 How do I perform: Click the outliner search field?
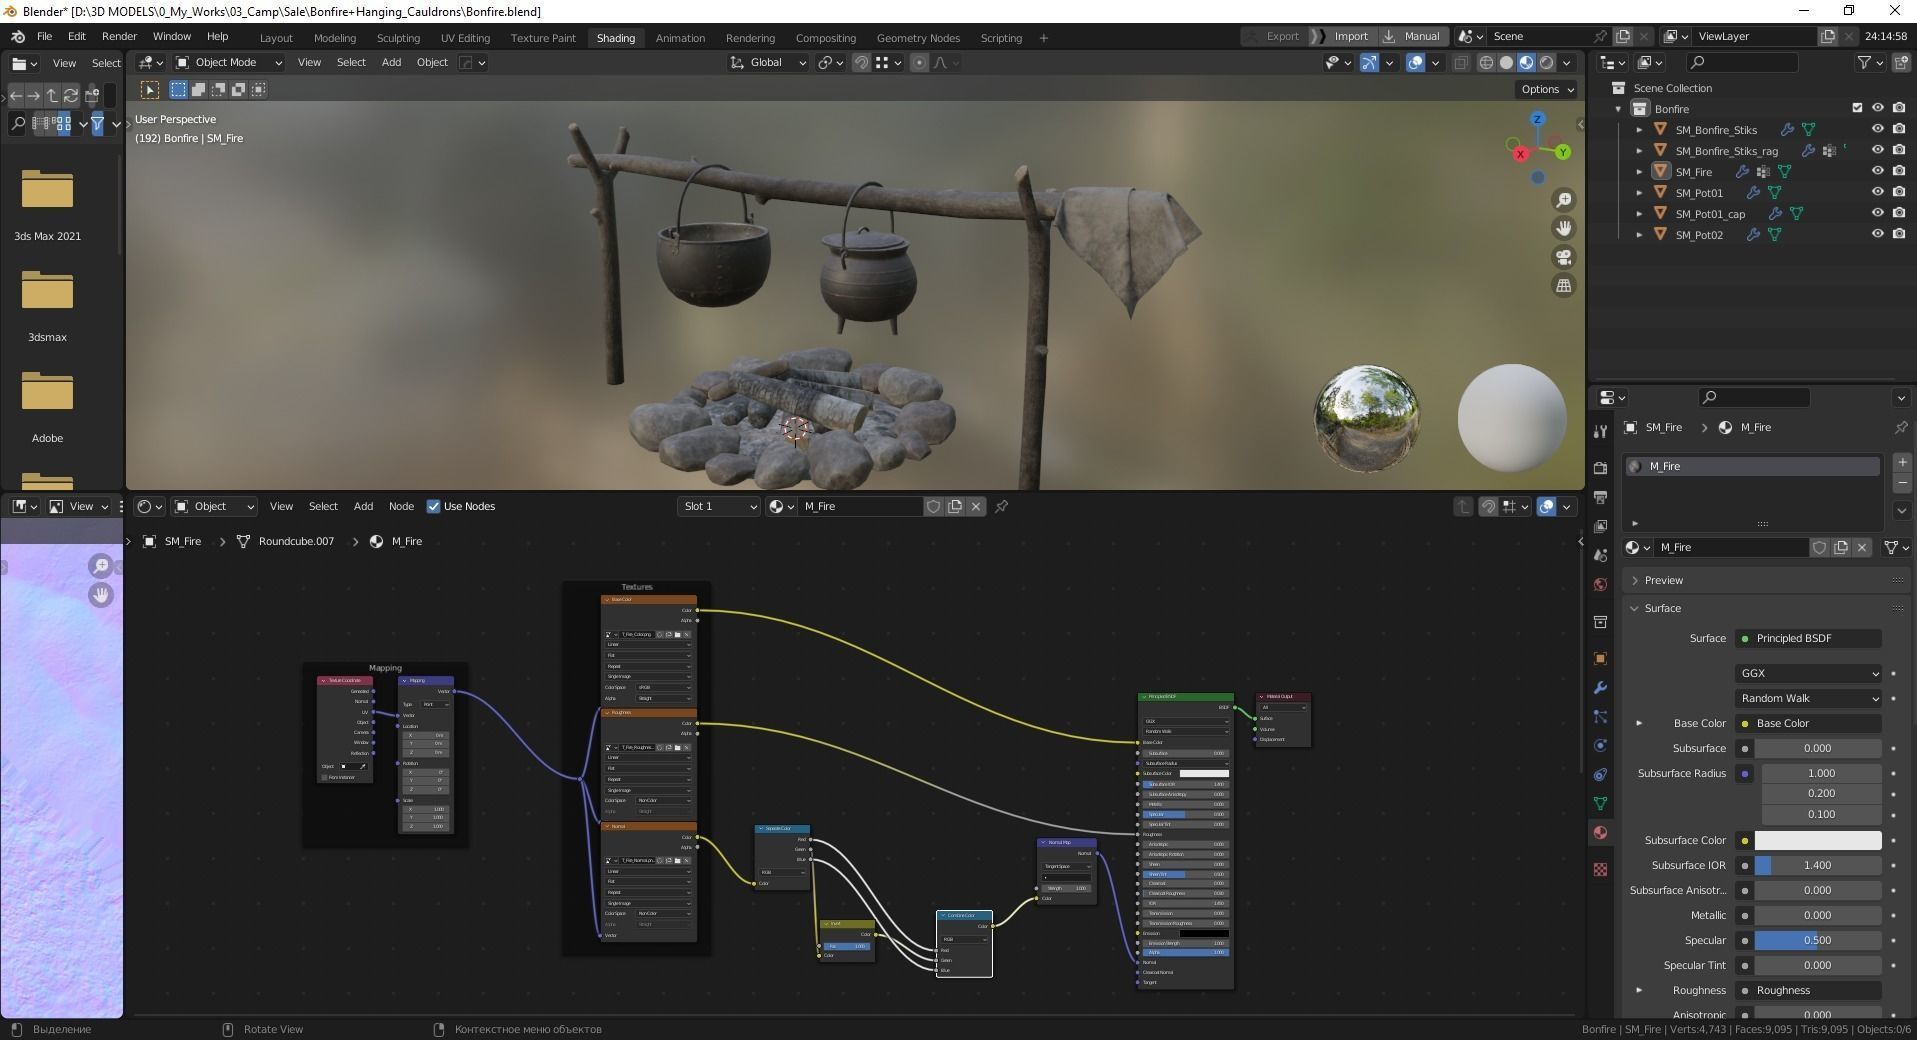pyautogui.click(x=1741, y=62)
